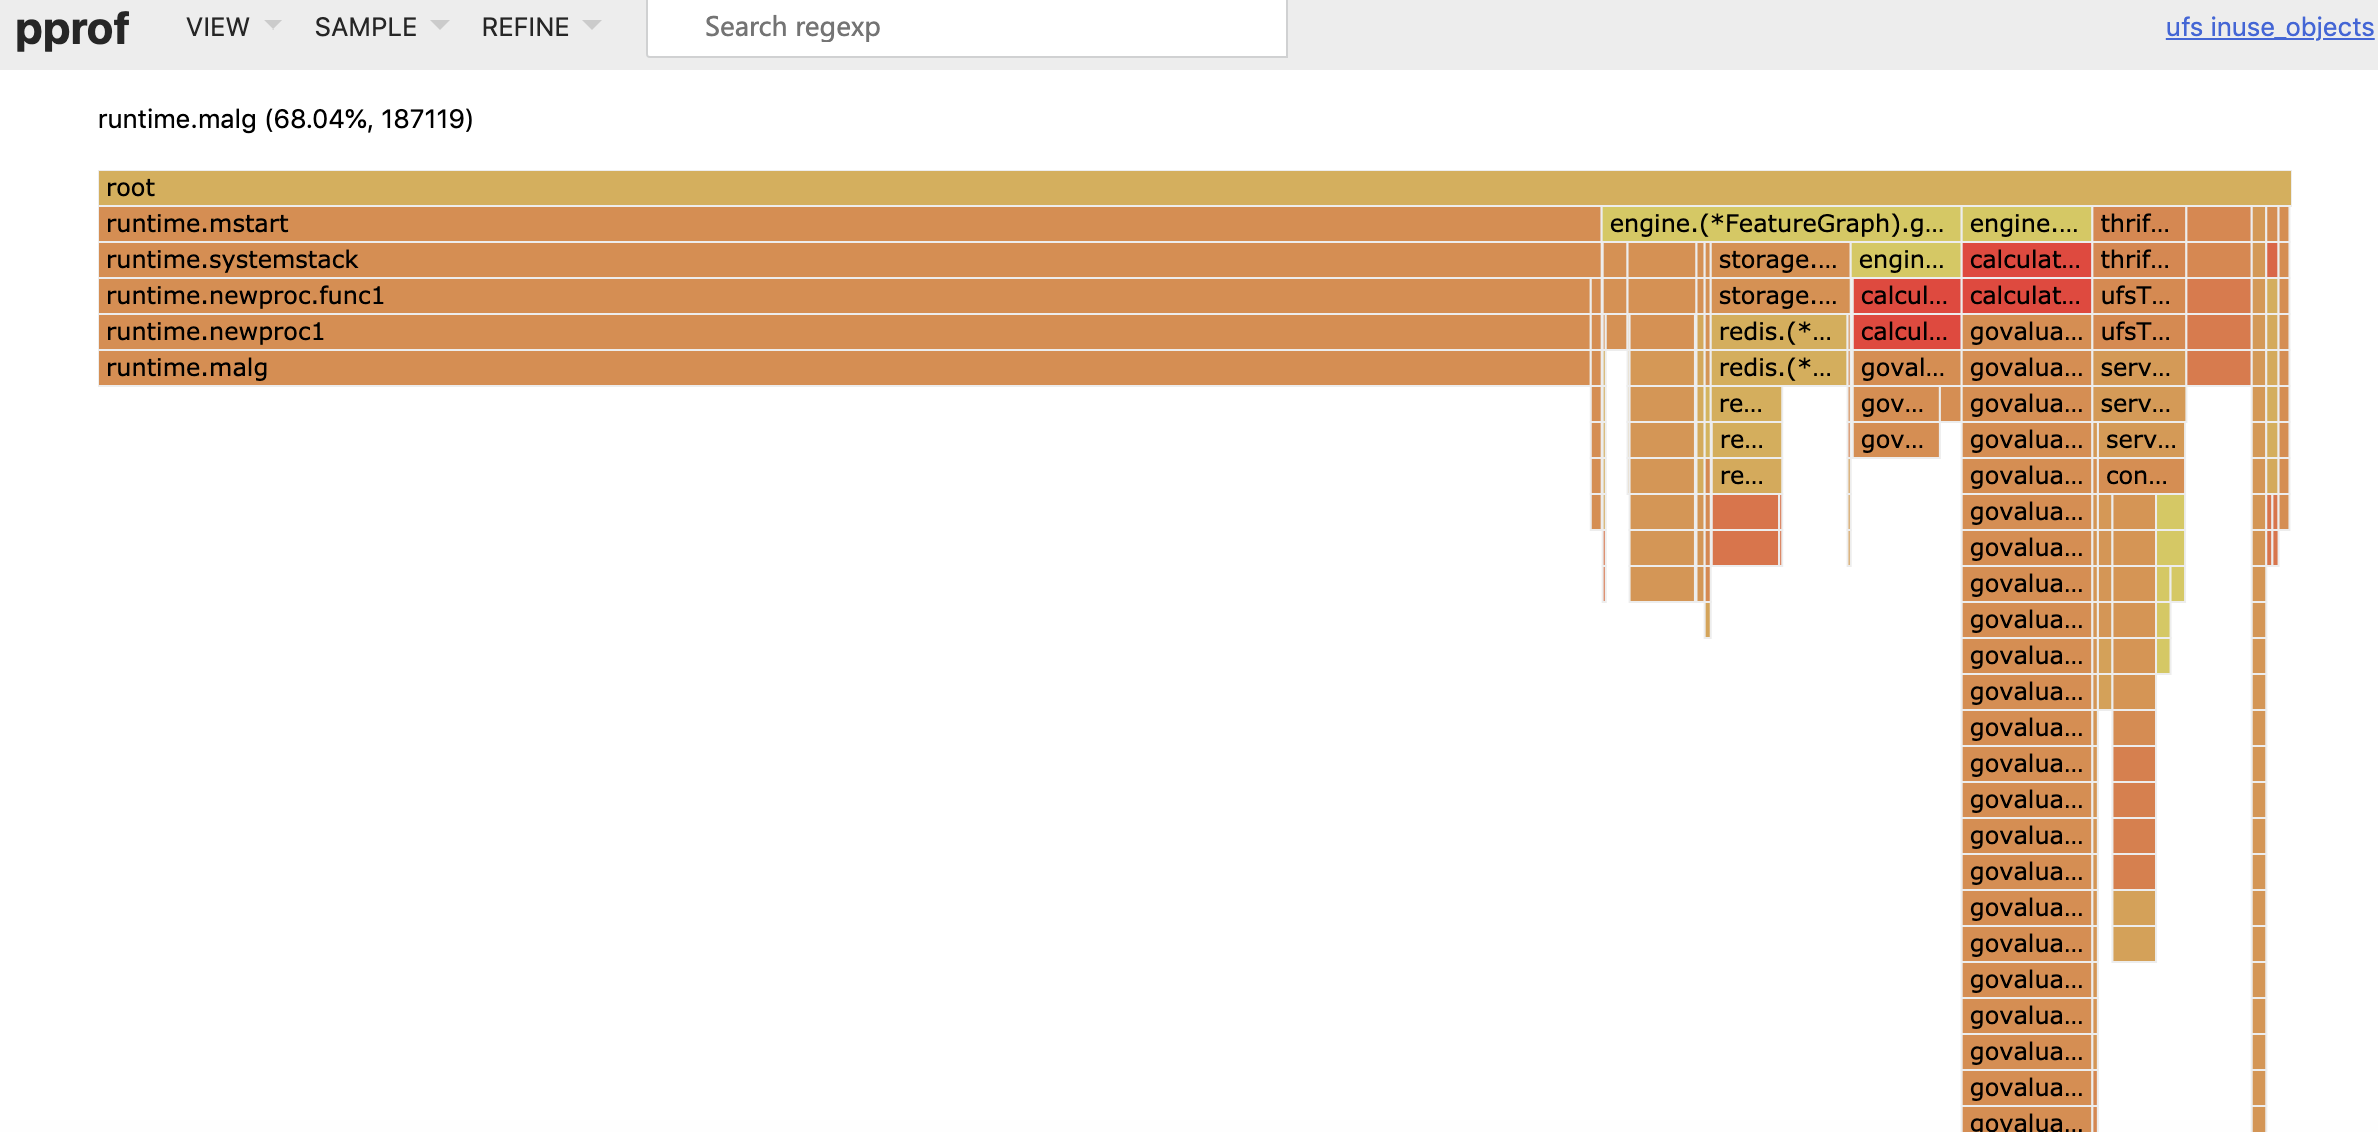Screen dimensions: 2378x1132
Task: Select the runtime.malg frame
Action: pos(844,368)
